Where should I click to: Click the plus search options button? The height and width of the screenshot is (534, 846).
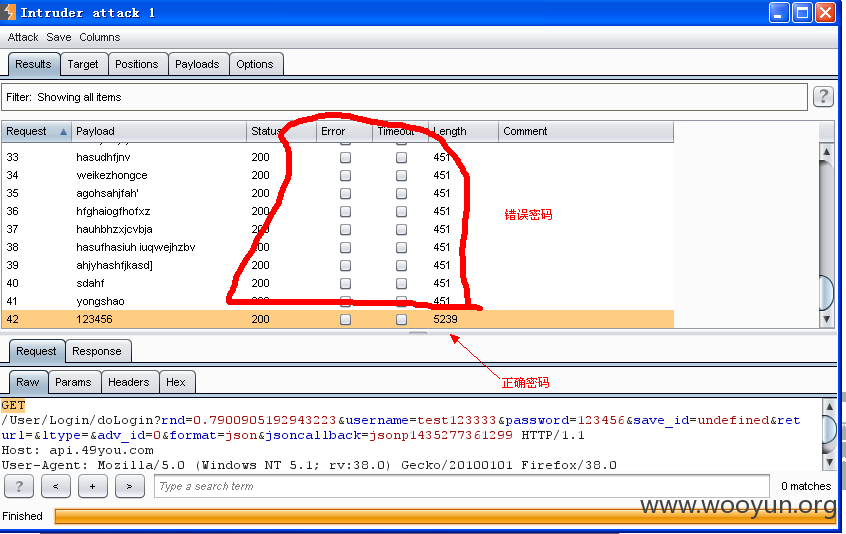point(92,486)
